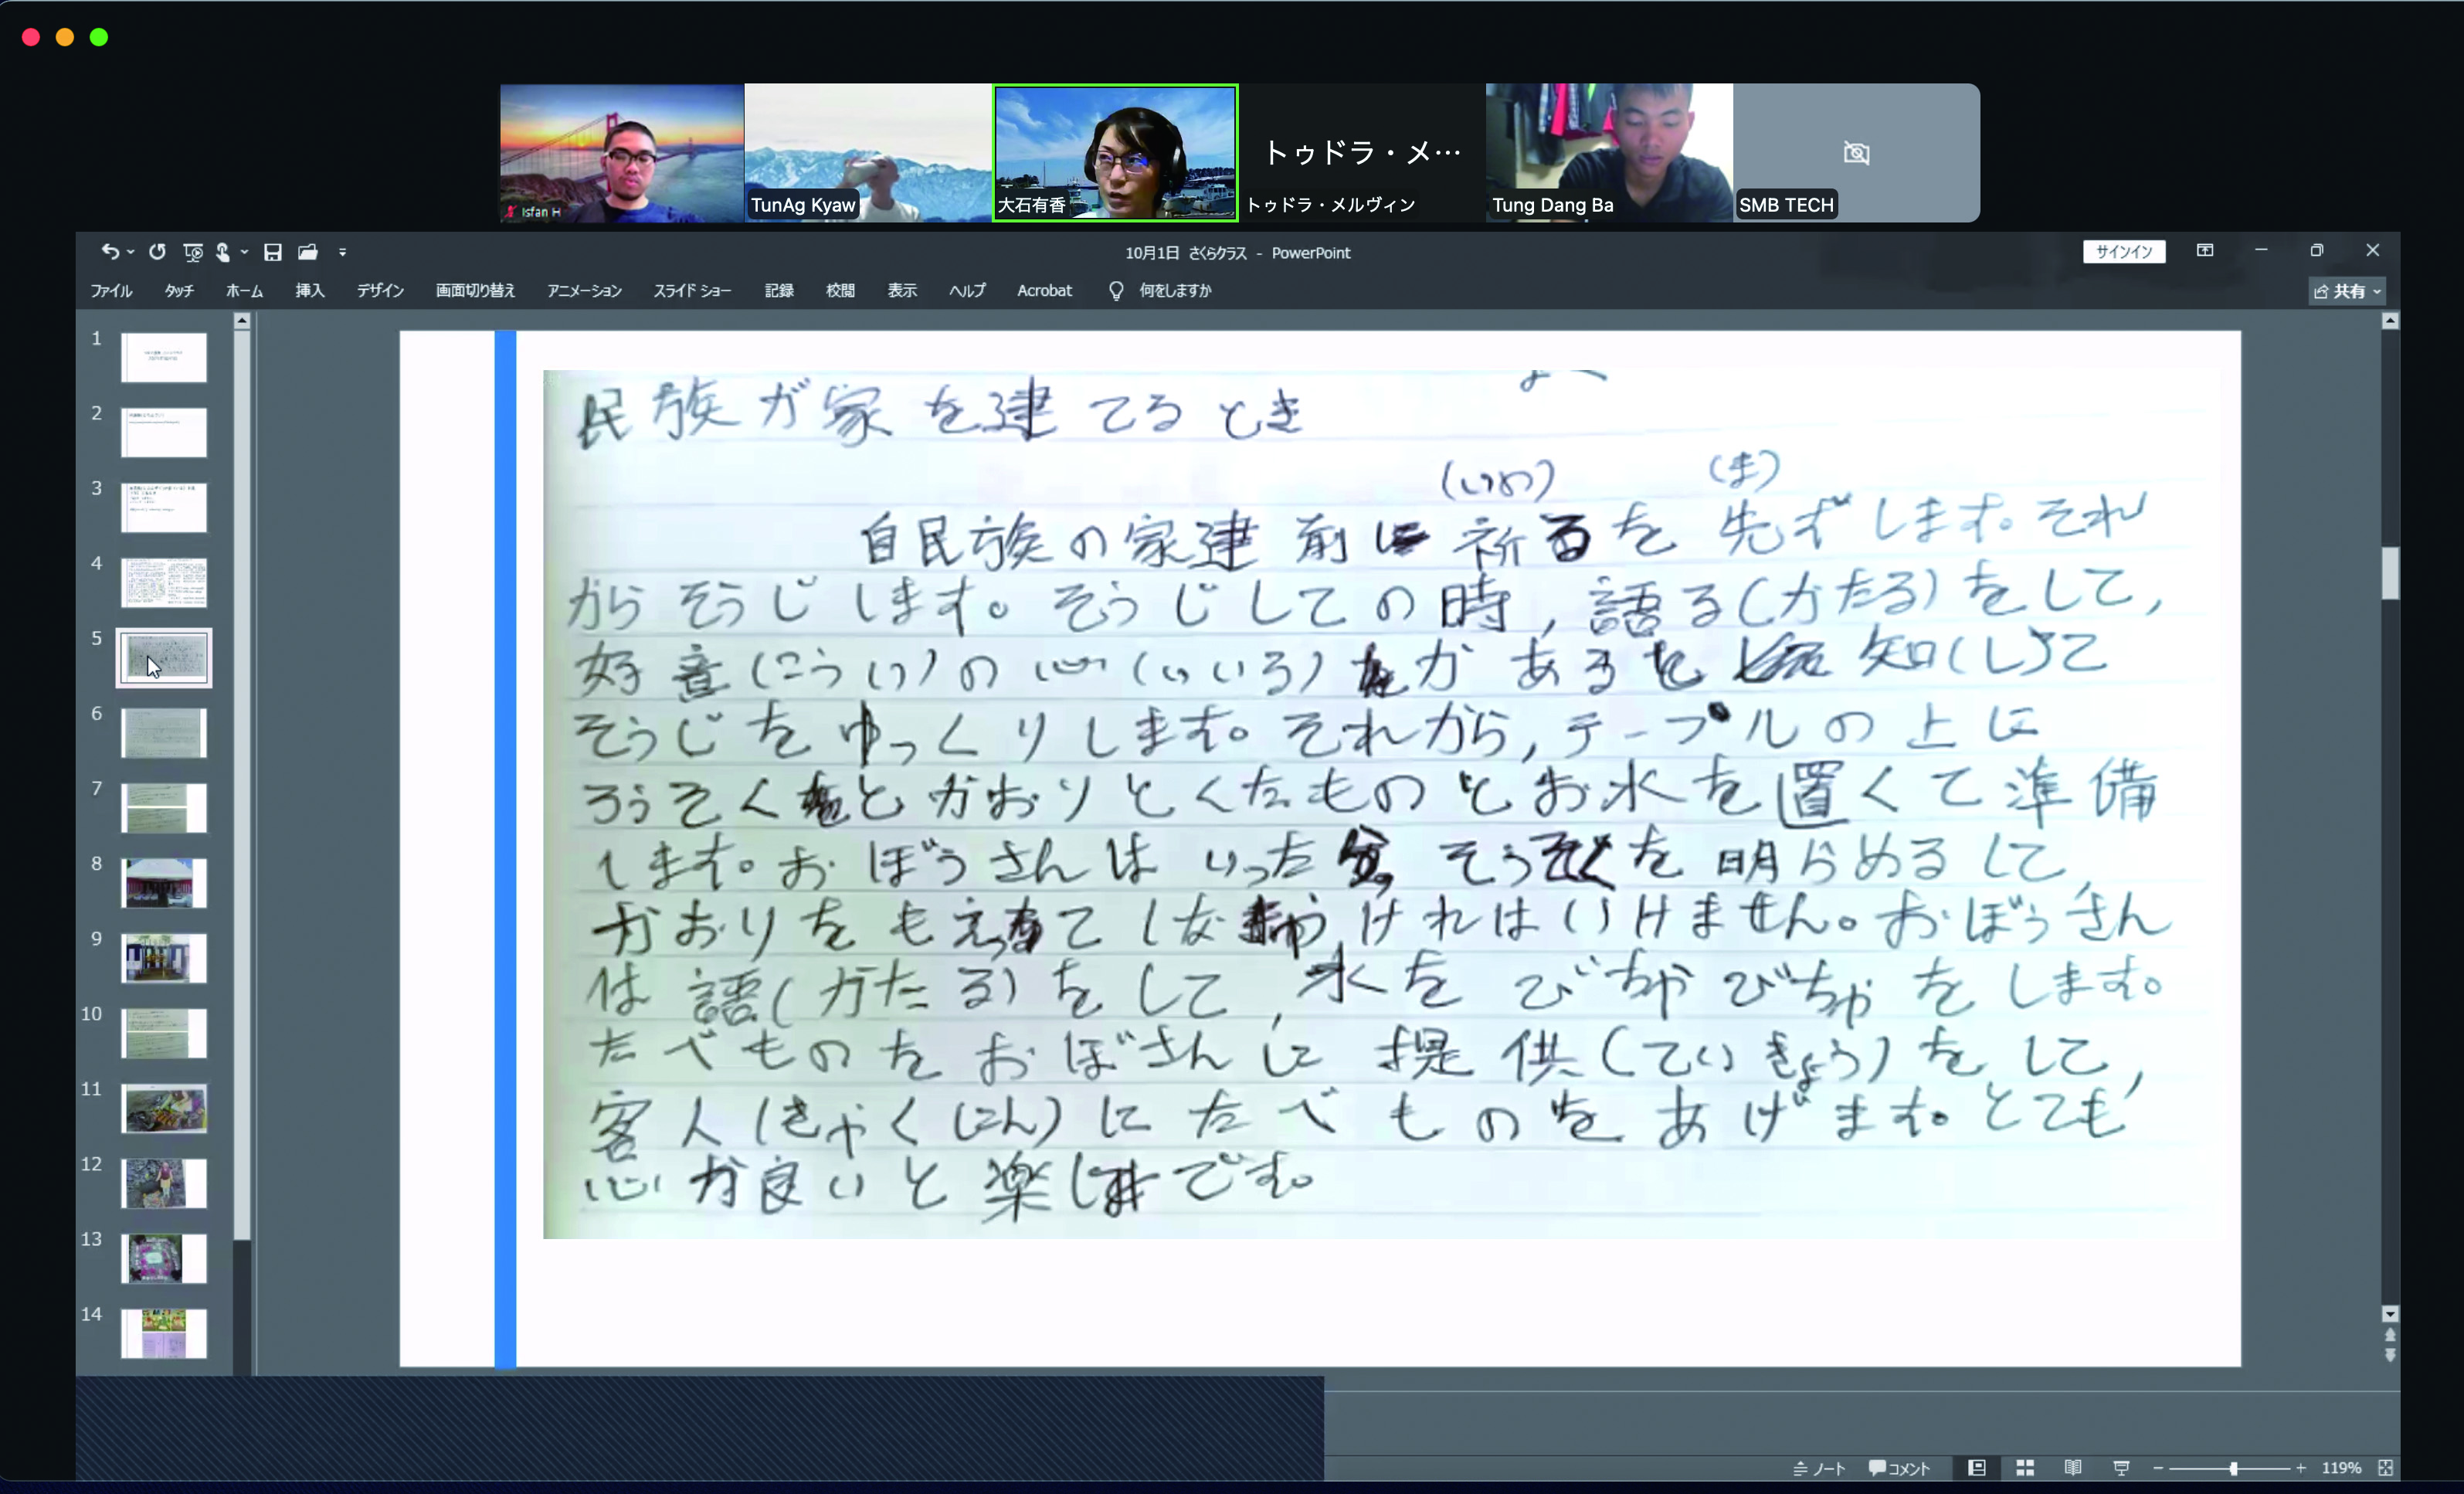Toggle the コメント comments pane
This screenshot has width=2464, height=1494.
[1899, 1468]
